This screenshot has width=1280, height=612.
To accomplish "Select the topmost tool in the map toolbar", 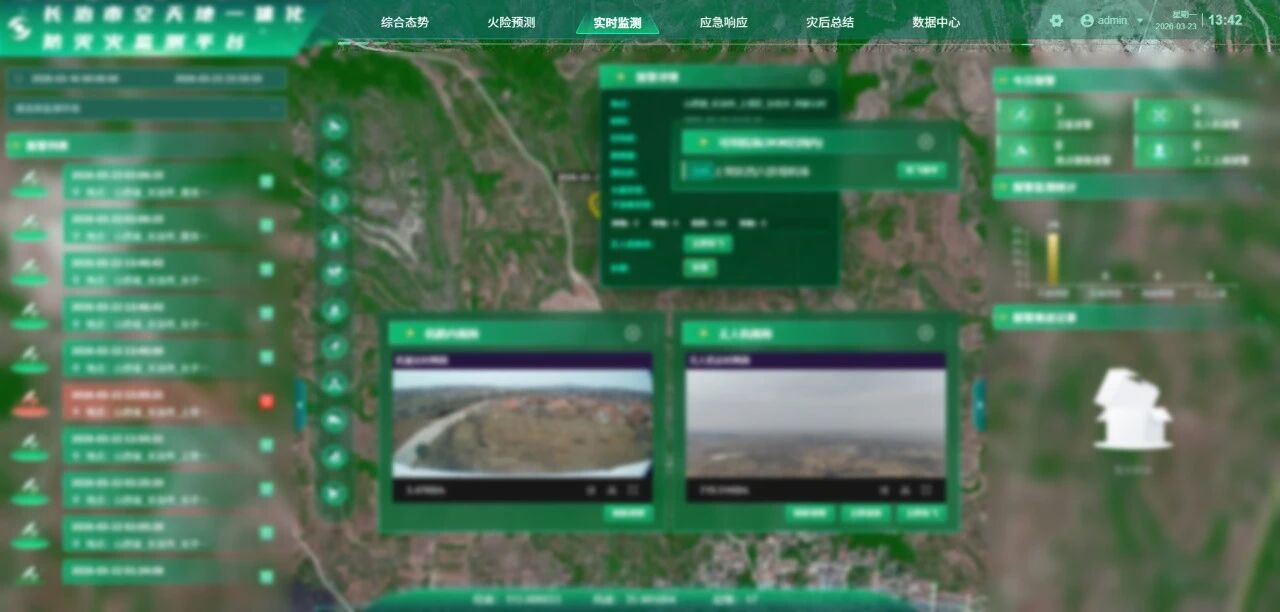I will click(x=335, y=126).
